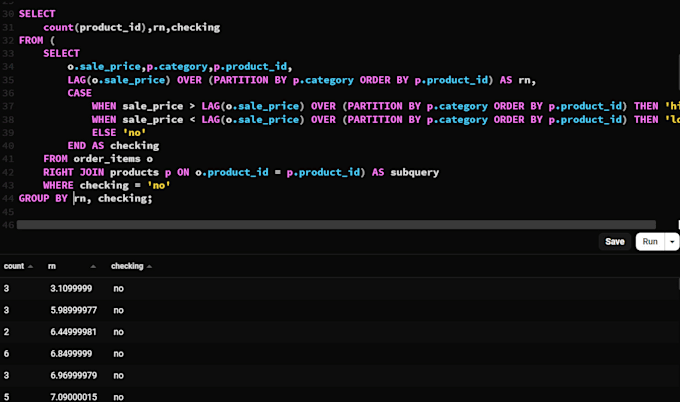This screenshot has width=680, height=402.
Task: Click WHERE keyword on line 43
Action: (58, 185)
